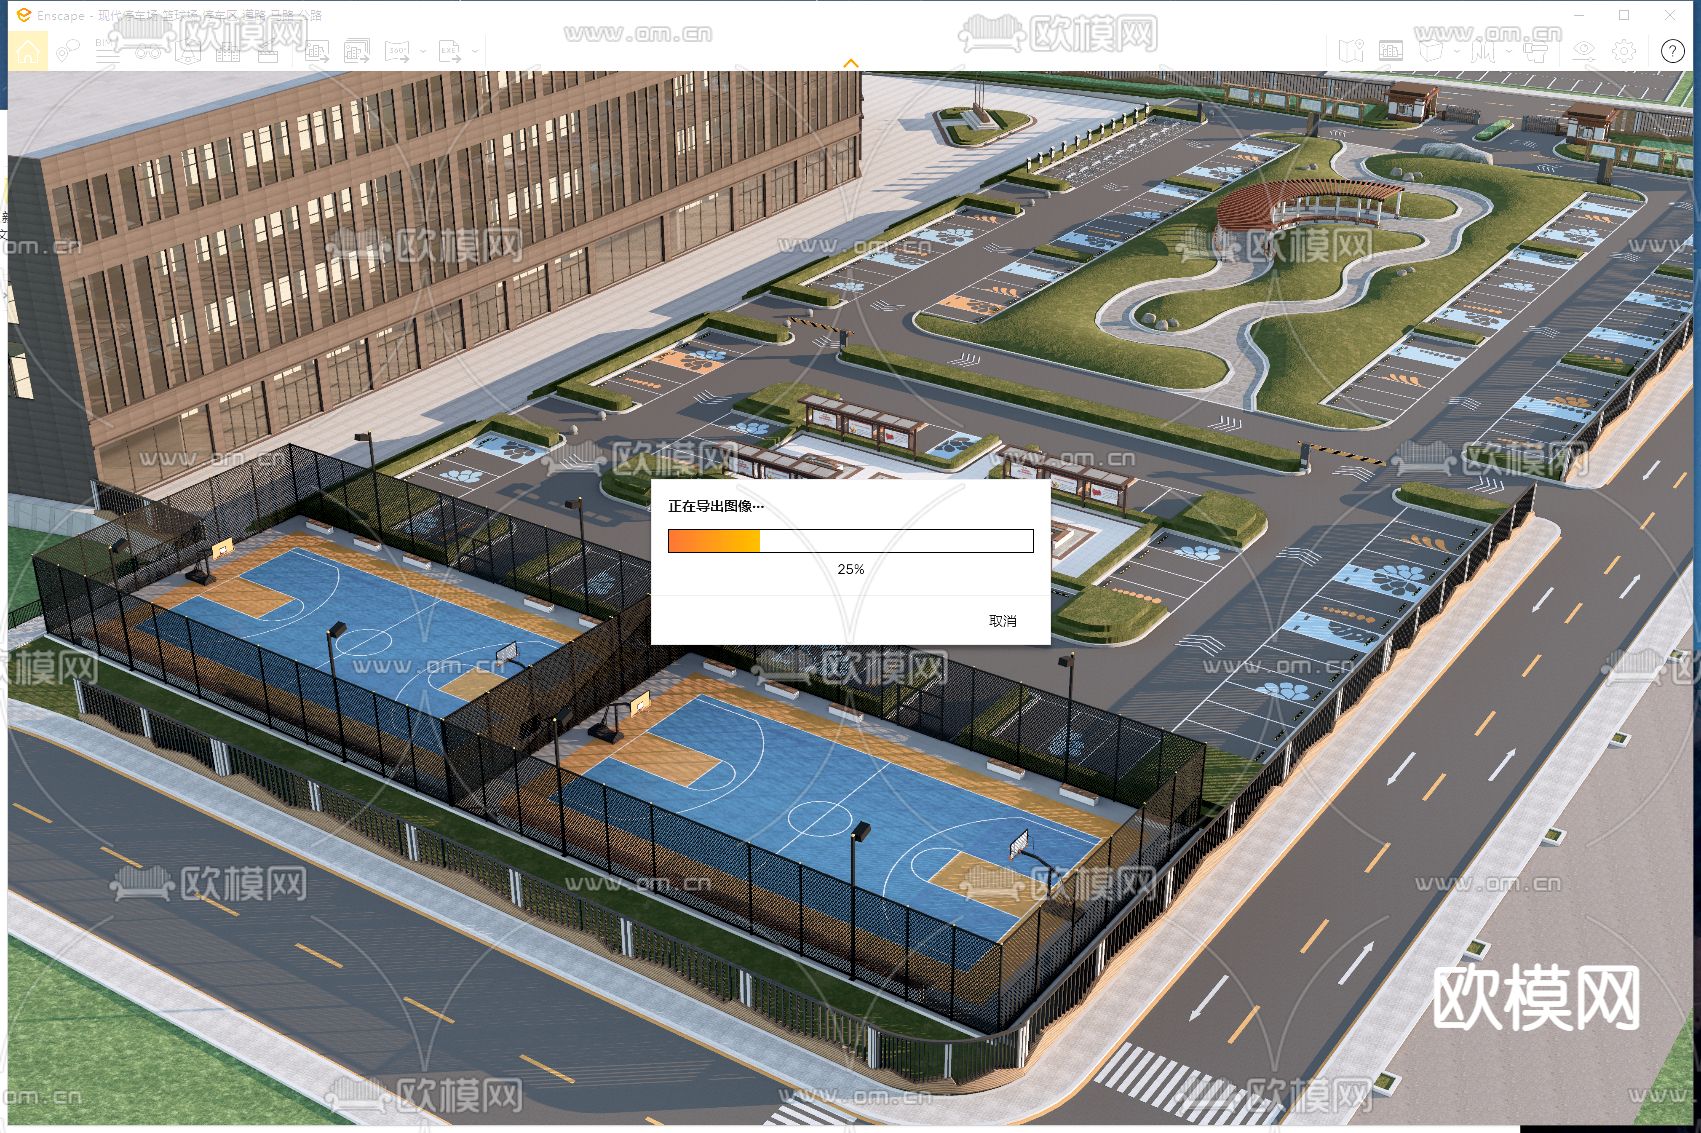Screen dimensions: 1701x1133
Task: Open the video editor clapperboard icon
Action: [x=268, y=51]
